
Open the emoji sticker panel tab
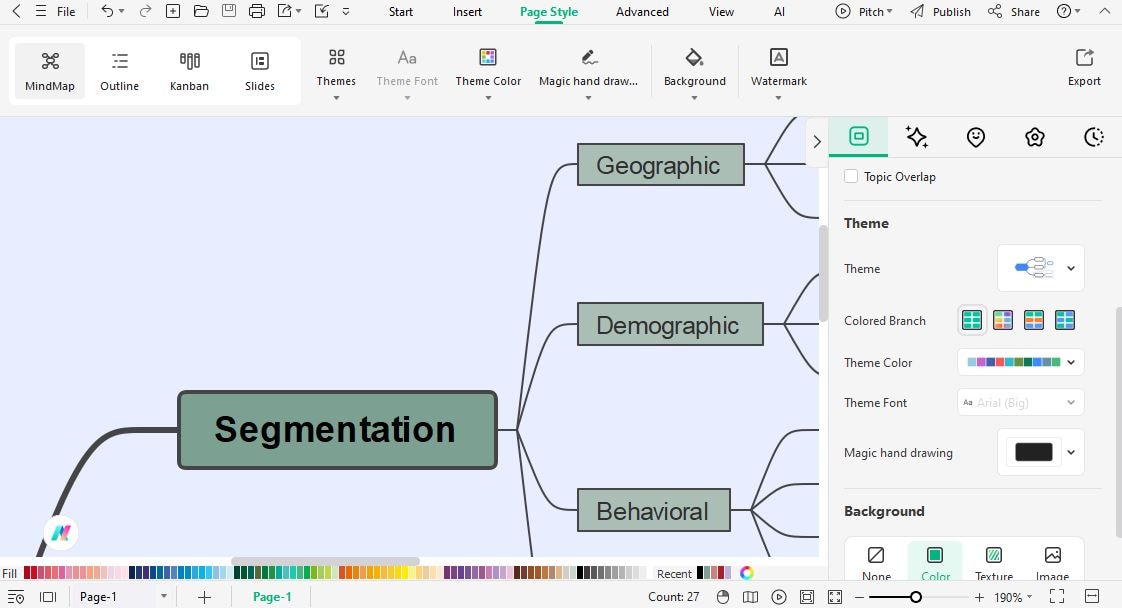coord(975,137)
